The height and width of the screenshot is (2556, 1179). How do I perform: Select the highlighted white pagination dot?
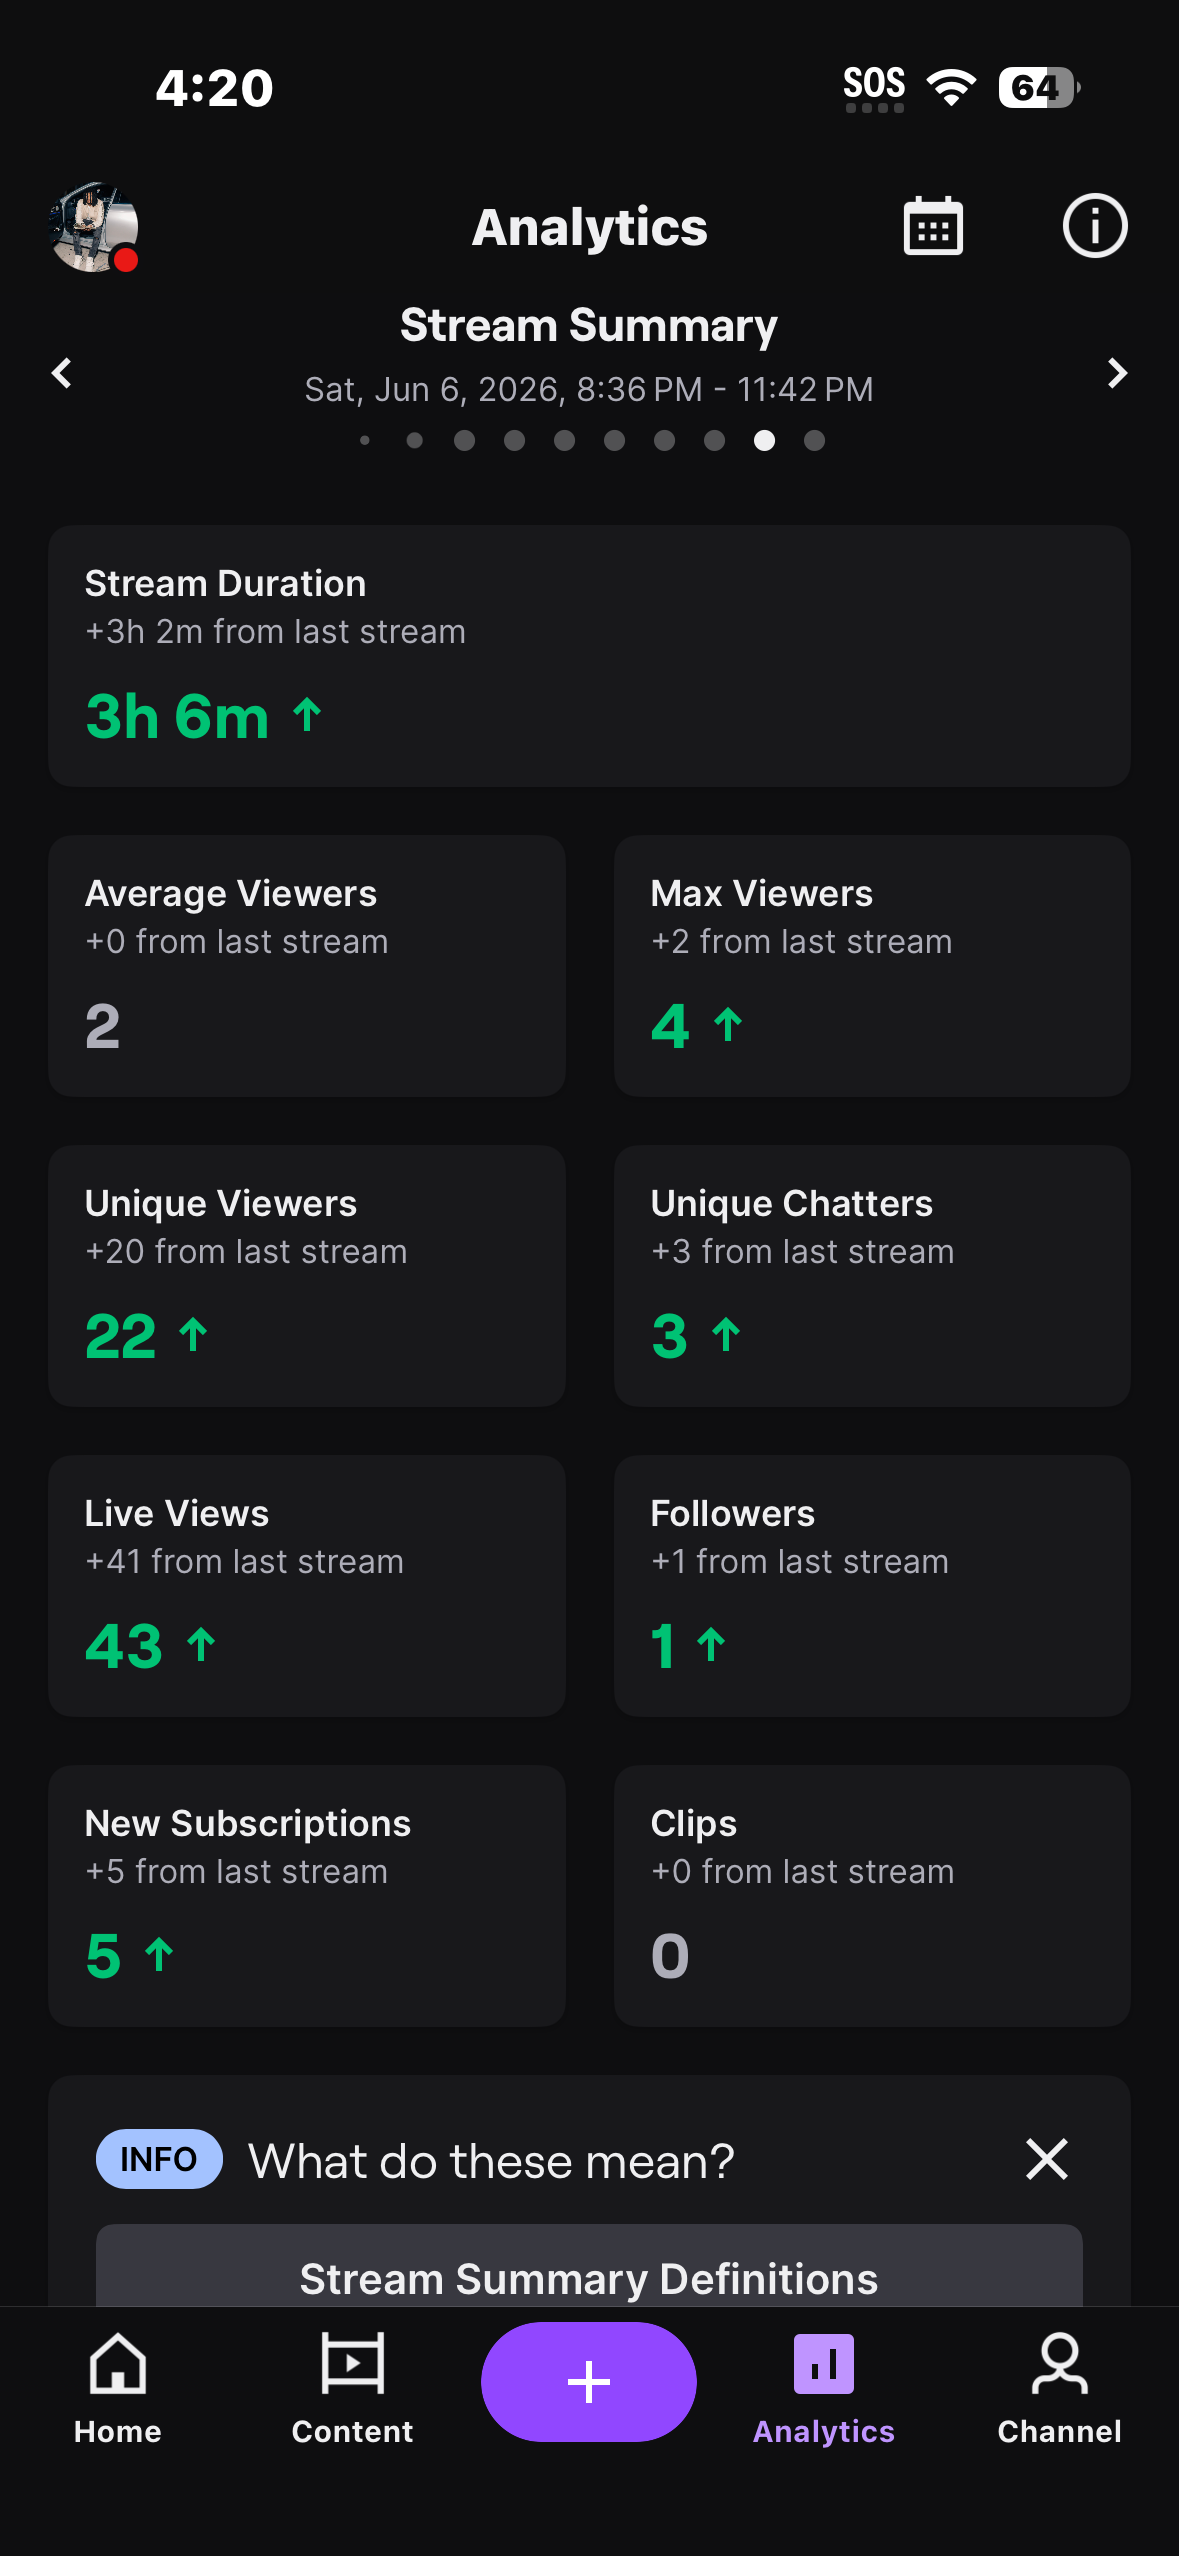click(x=764, y=440)
